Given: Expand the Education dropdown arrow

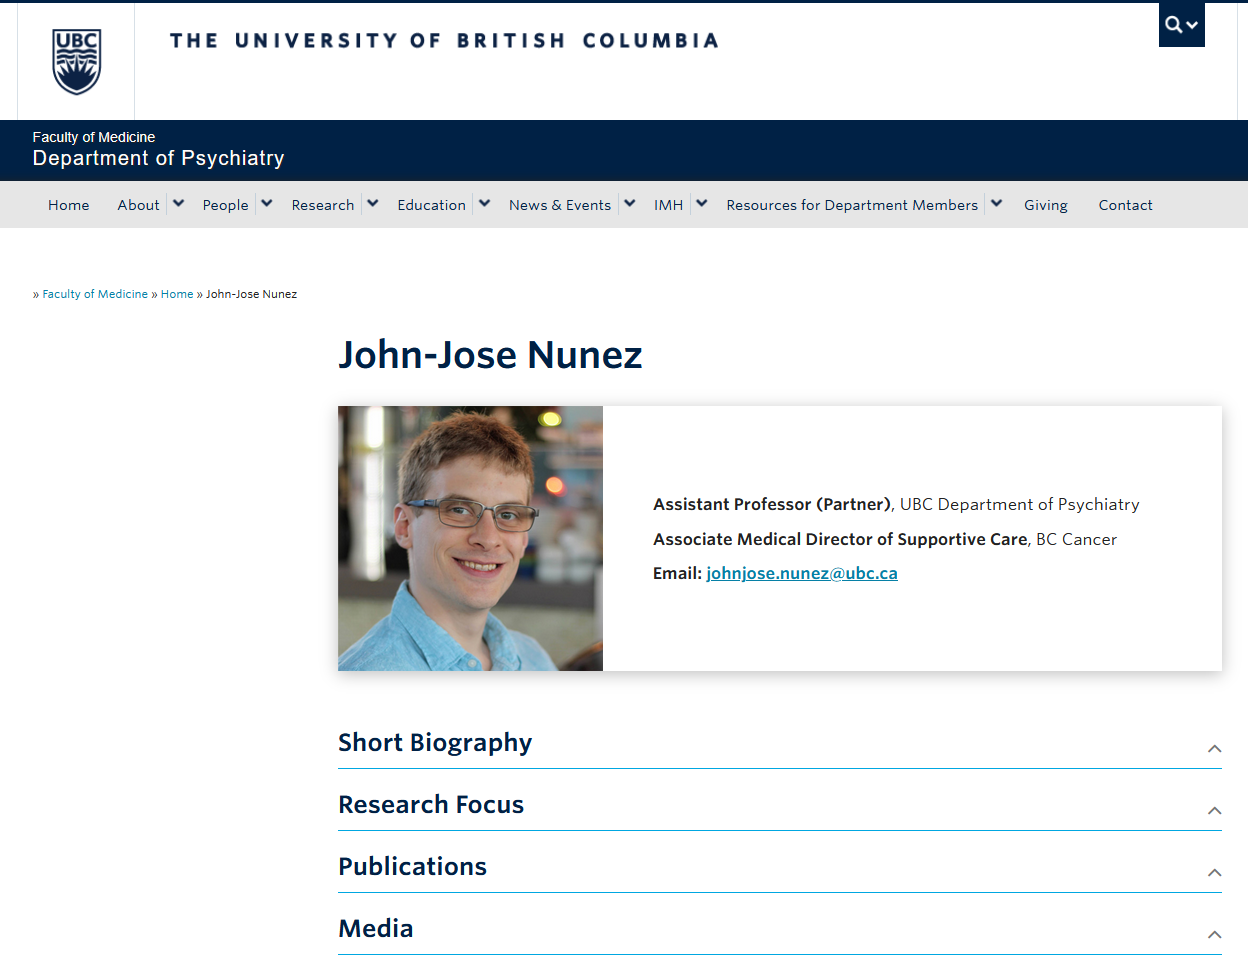Looking at the screenshot, I should pyautogui.click(x=484, y=204).
